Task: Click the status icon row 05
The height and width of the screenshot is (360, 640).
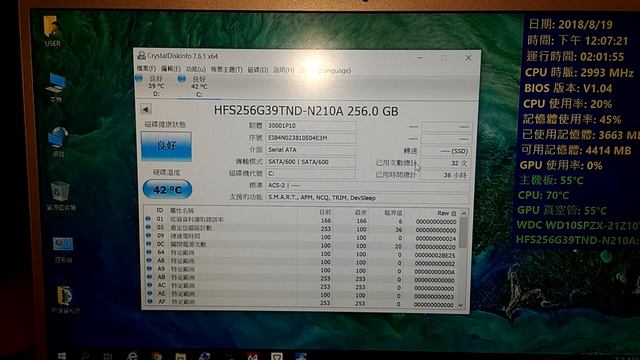Action: [148, 227]
